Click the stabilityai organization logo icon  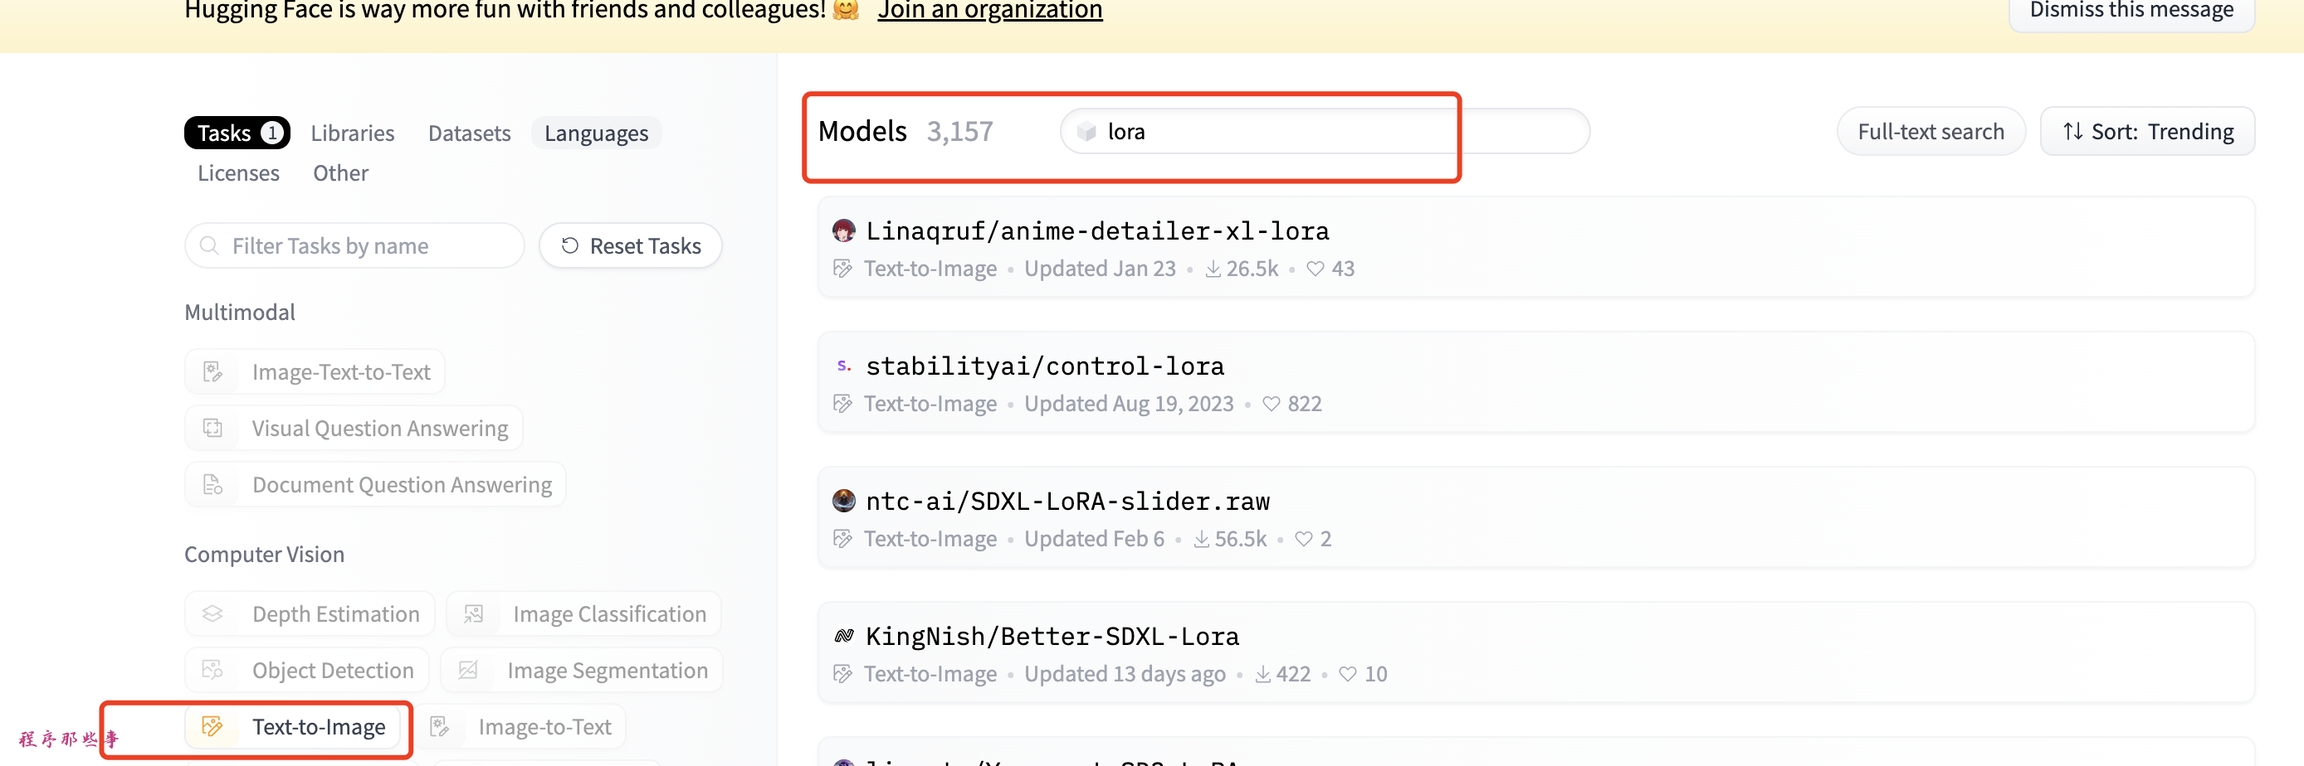(x=844, y=366)
